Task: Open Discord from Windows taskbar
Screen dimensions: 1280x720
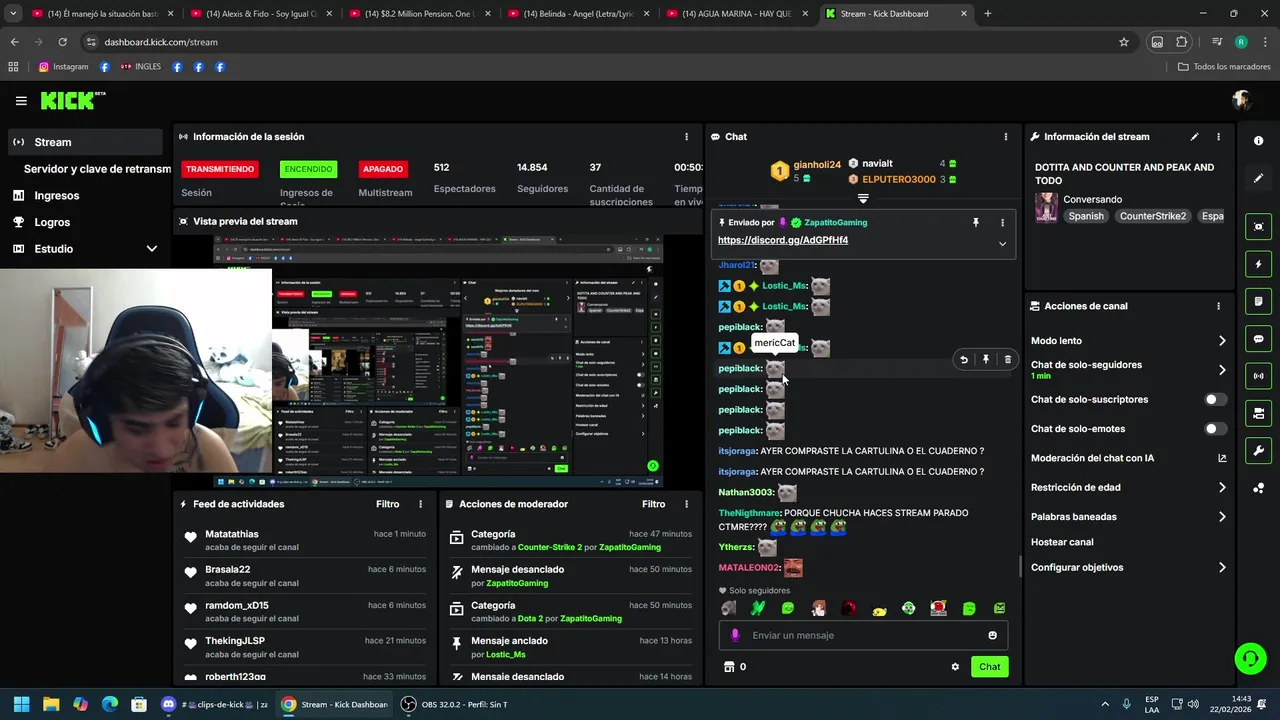Action: pyautogui.click(x=168, y=705)
